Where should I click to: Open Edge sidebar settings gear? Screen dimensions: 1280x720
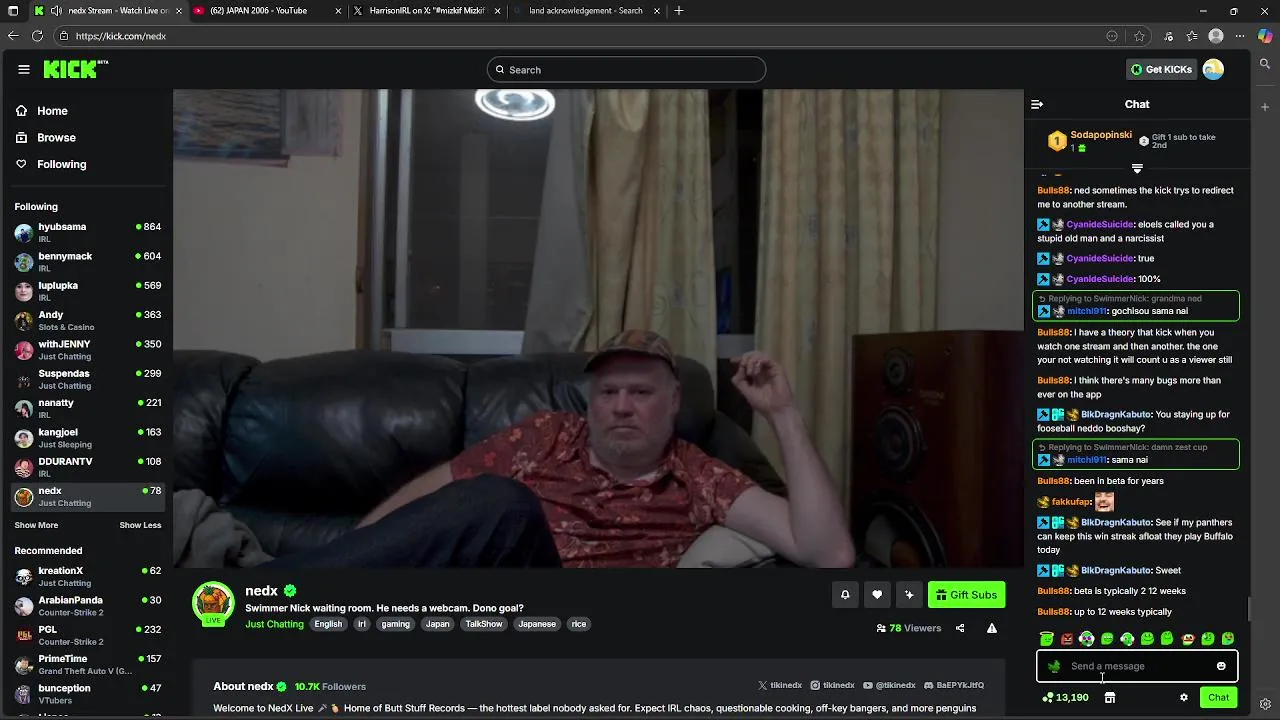1265,704
